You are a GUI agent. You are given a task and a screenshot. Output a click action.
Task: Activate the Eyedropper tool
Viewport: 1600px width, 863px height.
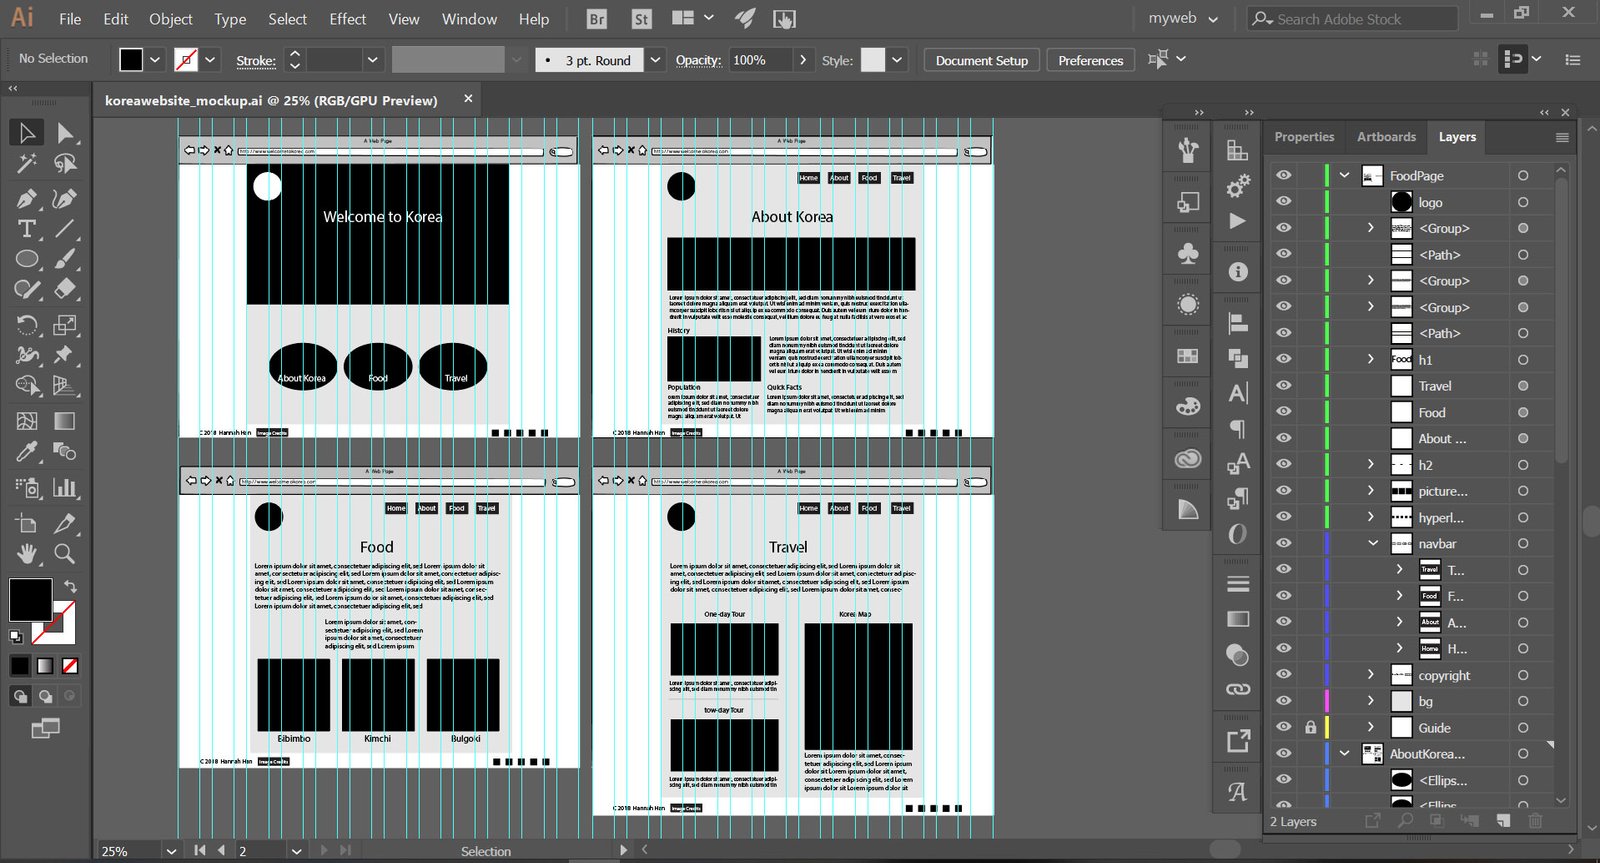click(x=27, y=452)
